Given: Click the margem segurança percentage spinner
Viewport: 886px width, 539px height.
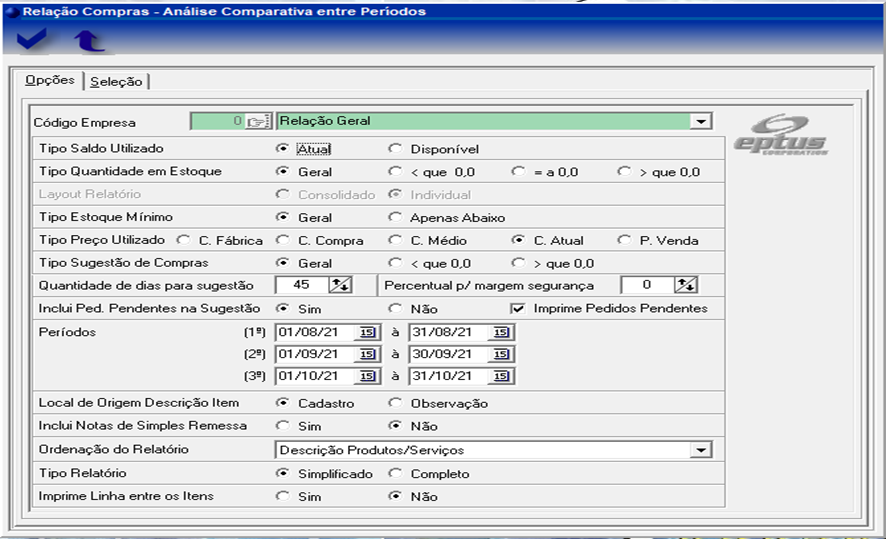Looking at the screenshot, I should 685,286.
